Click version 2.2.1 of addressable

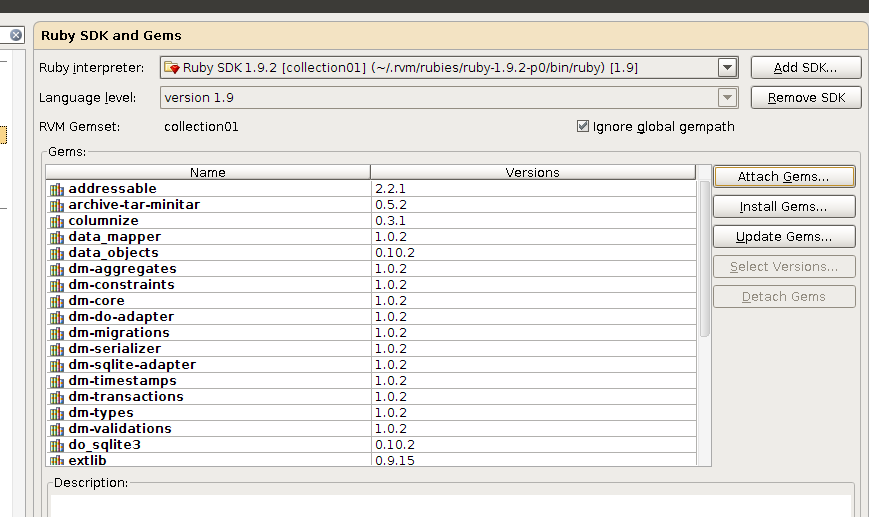click(390, 189)
